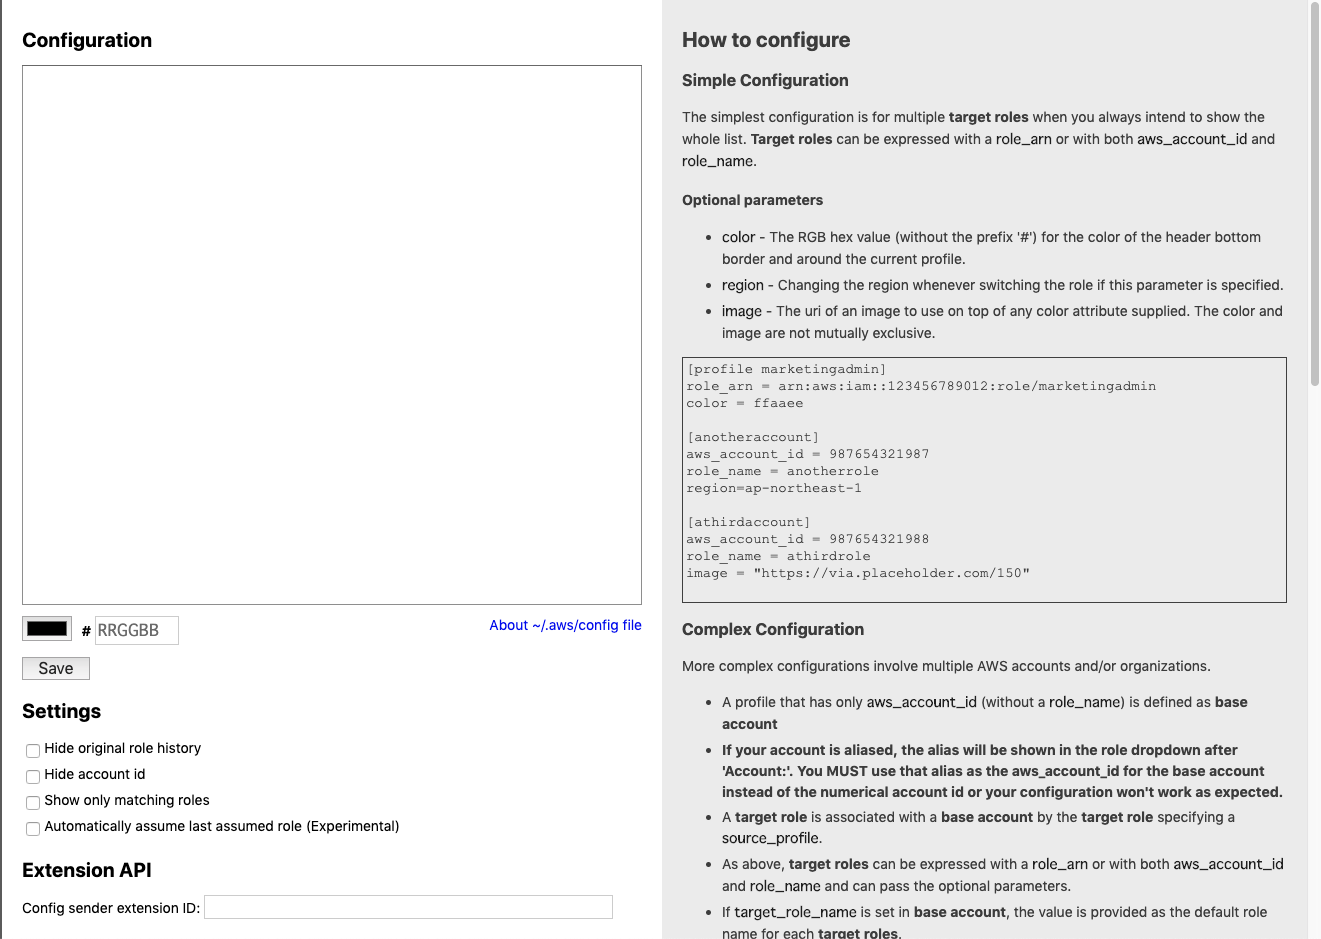The image size is (1321, 939).
Task: Click the How to configure heading
Action: 766,40
